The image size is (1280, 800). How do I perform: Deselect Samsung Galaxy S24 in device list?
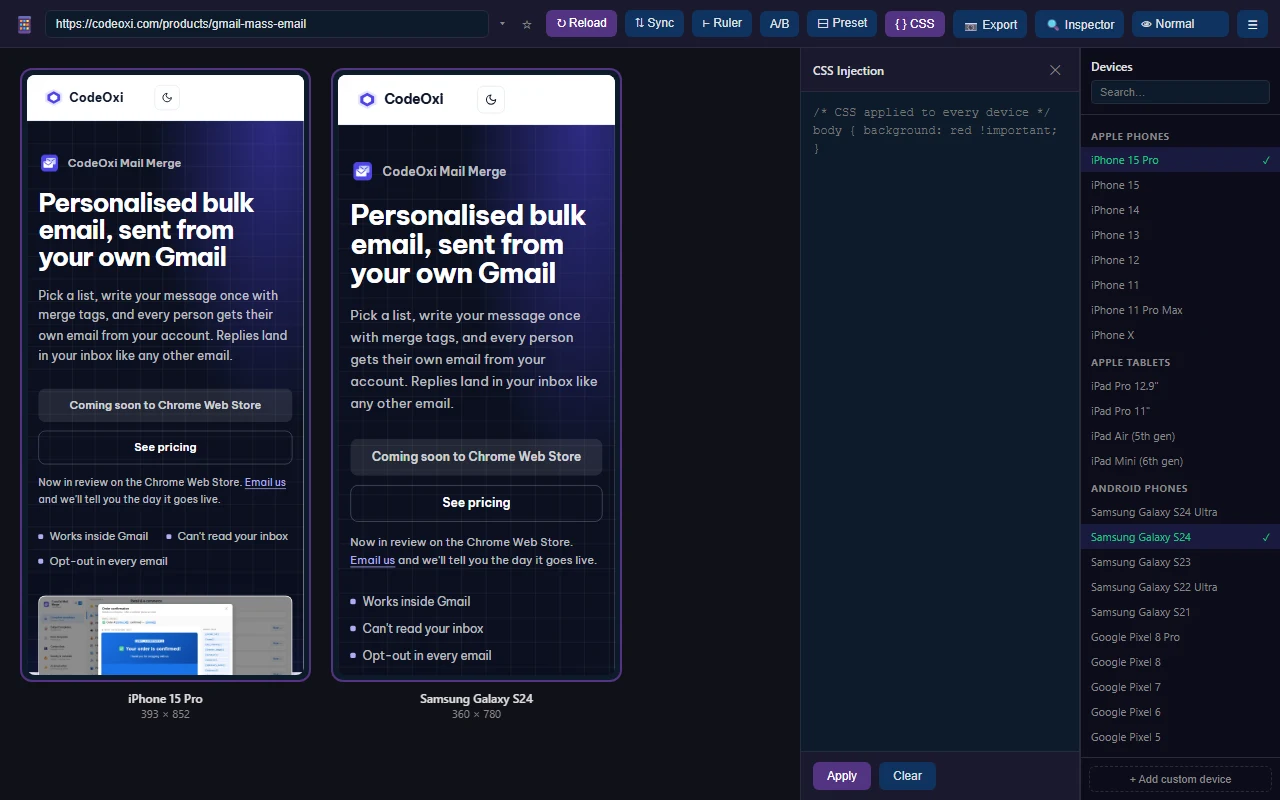click(1180, 537)
